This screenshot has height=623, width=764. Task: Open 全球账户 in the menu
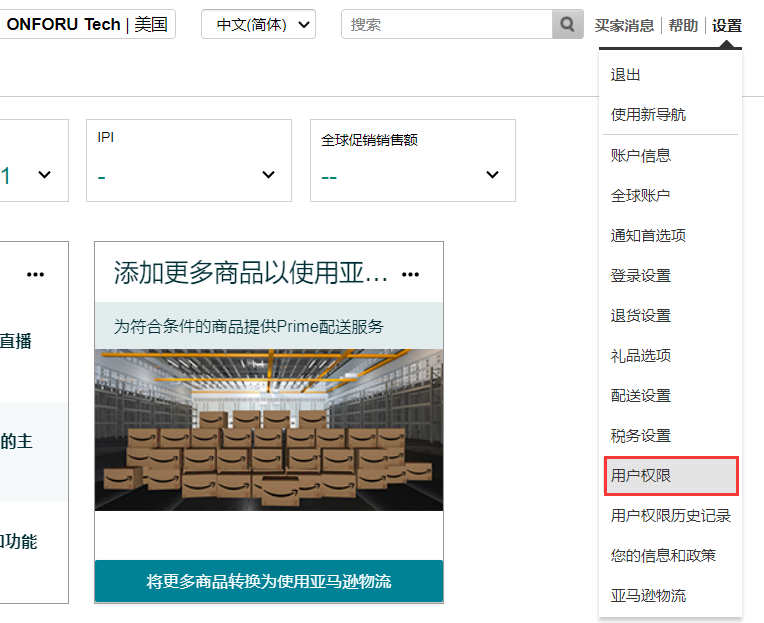tap(640, 196)
